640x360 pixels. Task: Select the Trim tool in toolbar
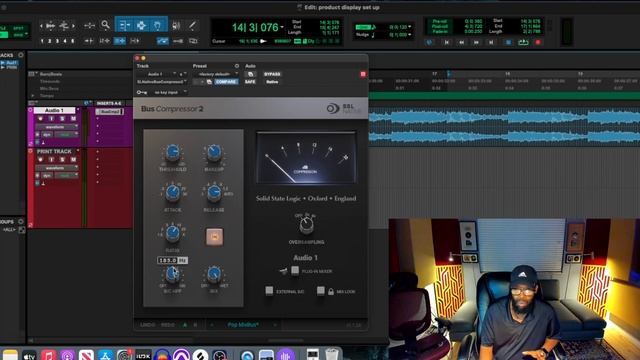(124, 25)
